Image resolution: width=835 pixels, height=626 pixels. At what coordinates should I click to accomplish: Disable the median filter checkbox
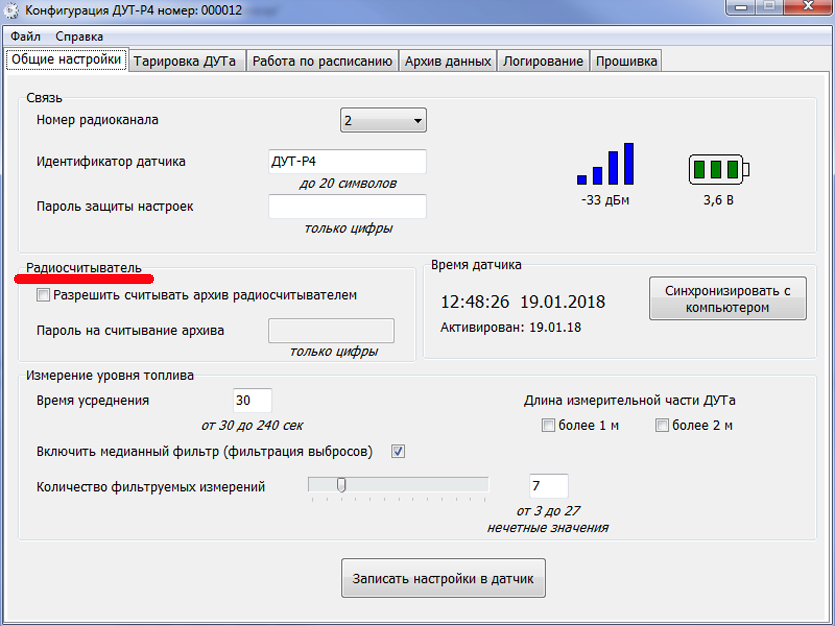[398, 451]
